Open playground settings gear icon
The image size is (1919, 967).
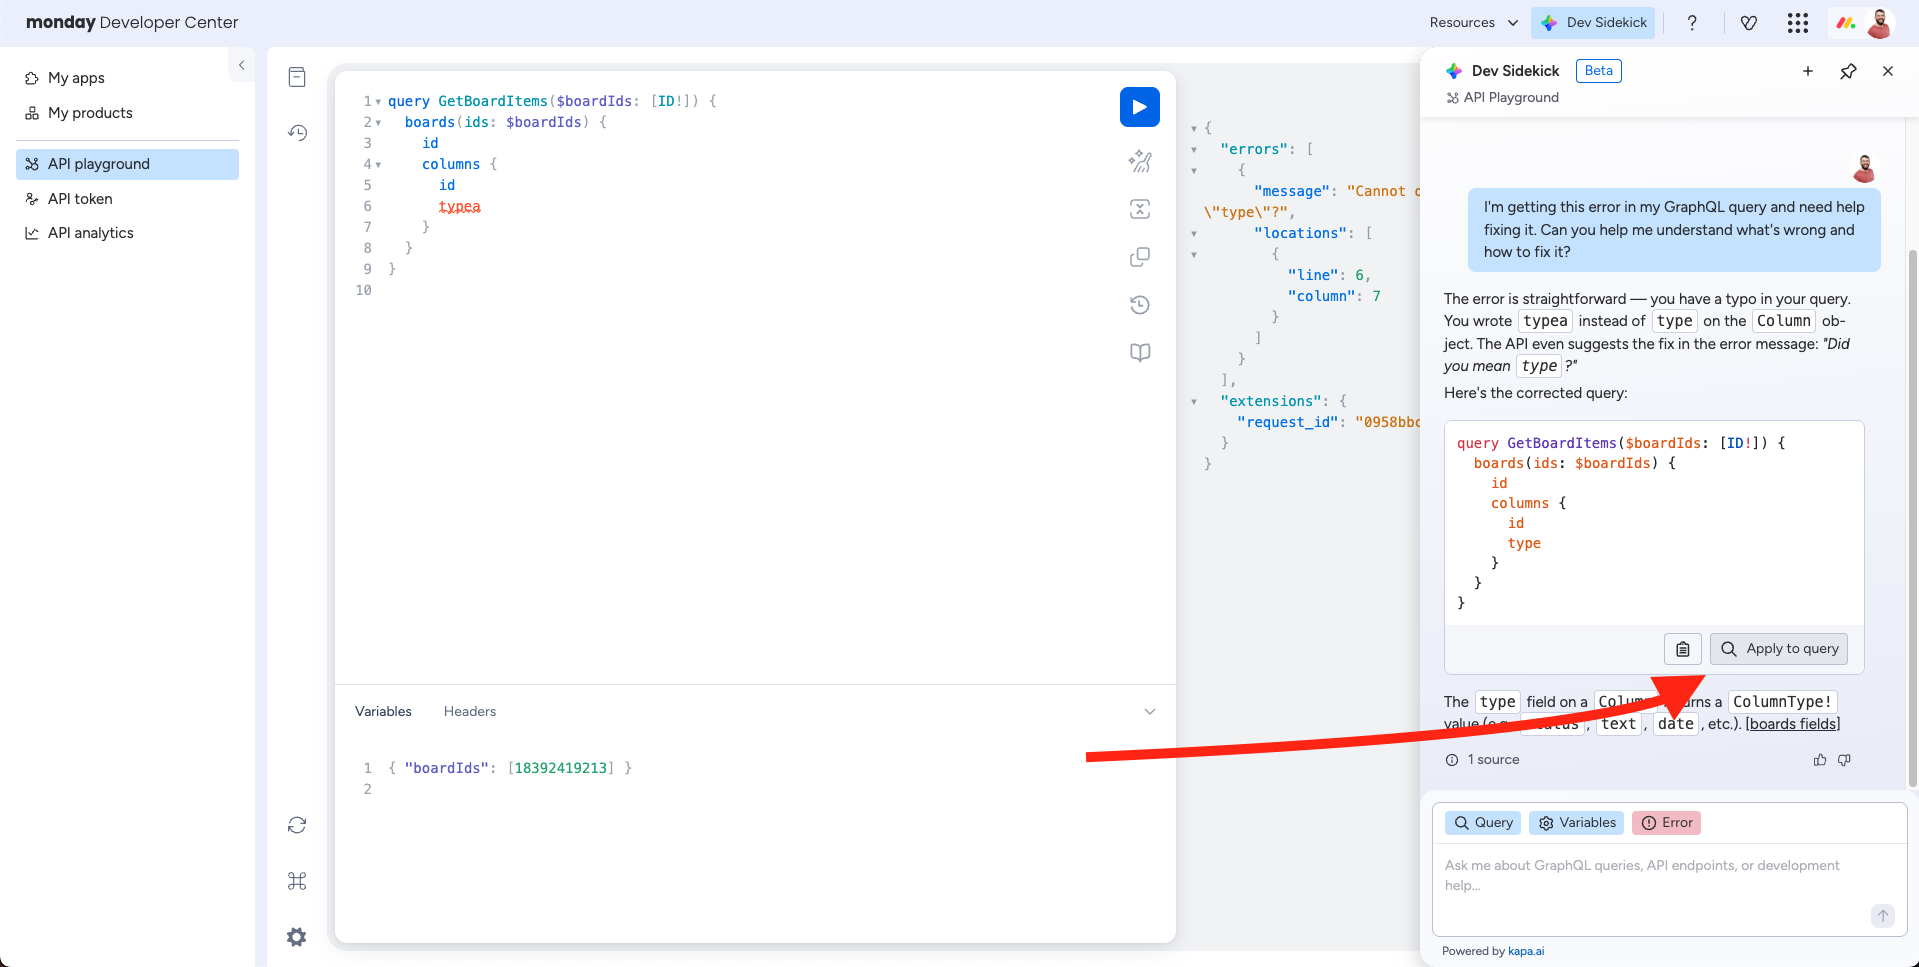pyautogui.click(x=297, y=937)
